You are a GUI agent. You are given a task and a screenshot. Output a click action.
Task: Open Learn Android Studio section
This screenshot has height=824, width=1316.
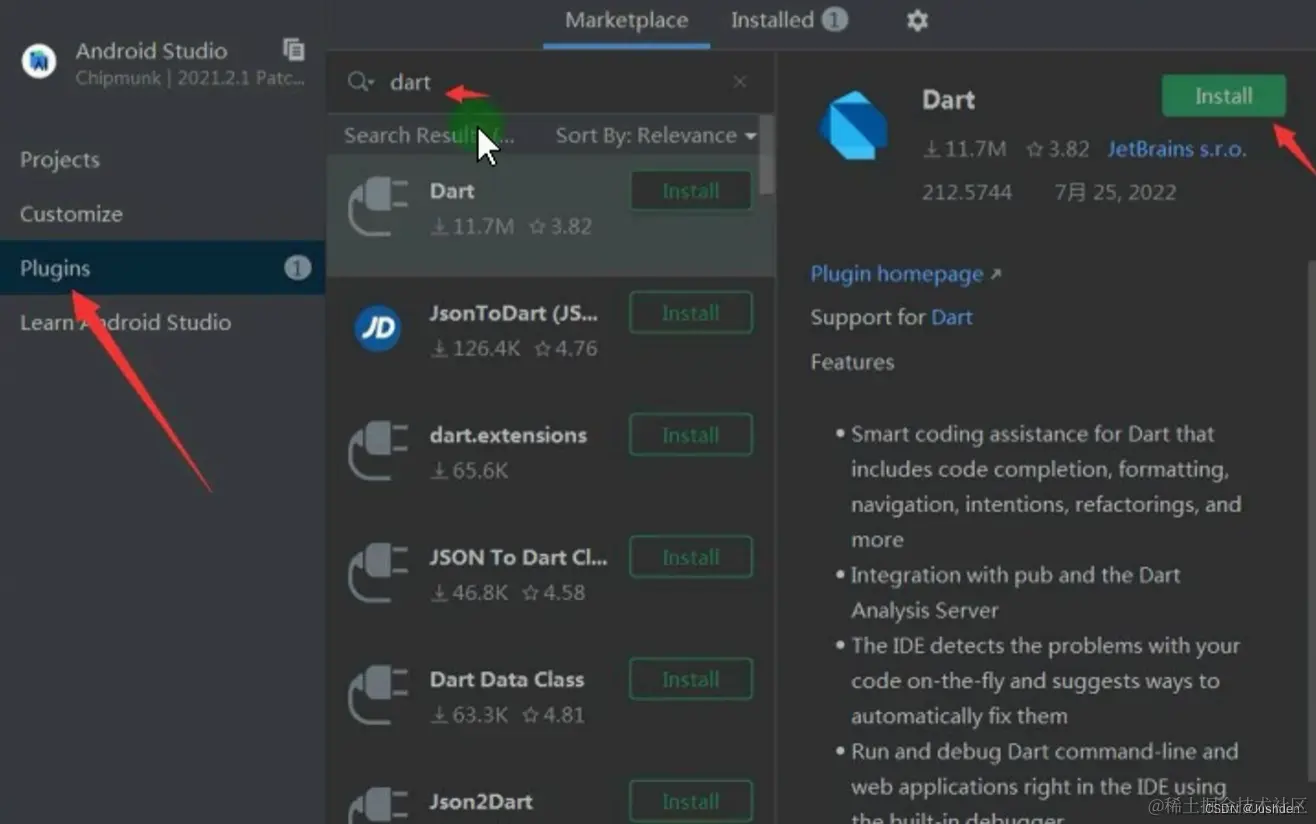[x=125, y=322]
